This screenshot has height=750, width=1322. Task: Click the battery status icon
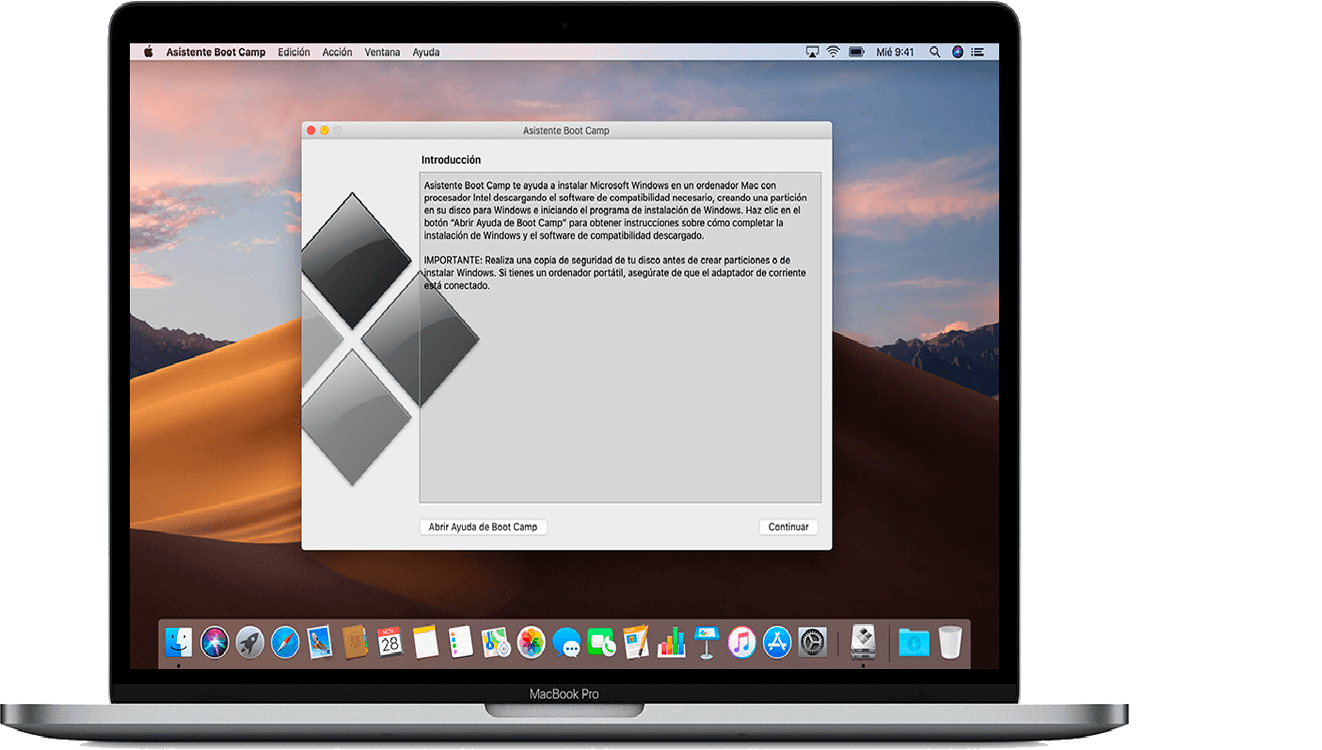tap(857, 52)
